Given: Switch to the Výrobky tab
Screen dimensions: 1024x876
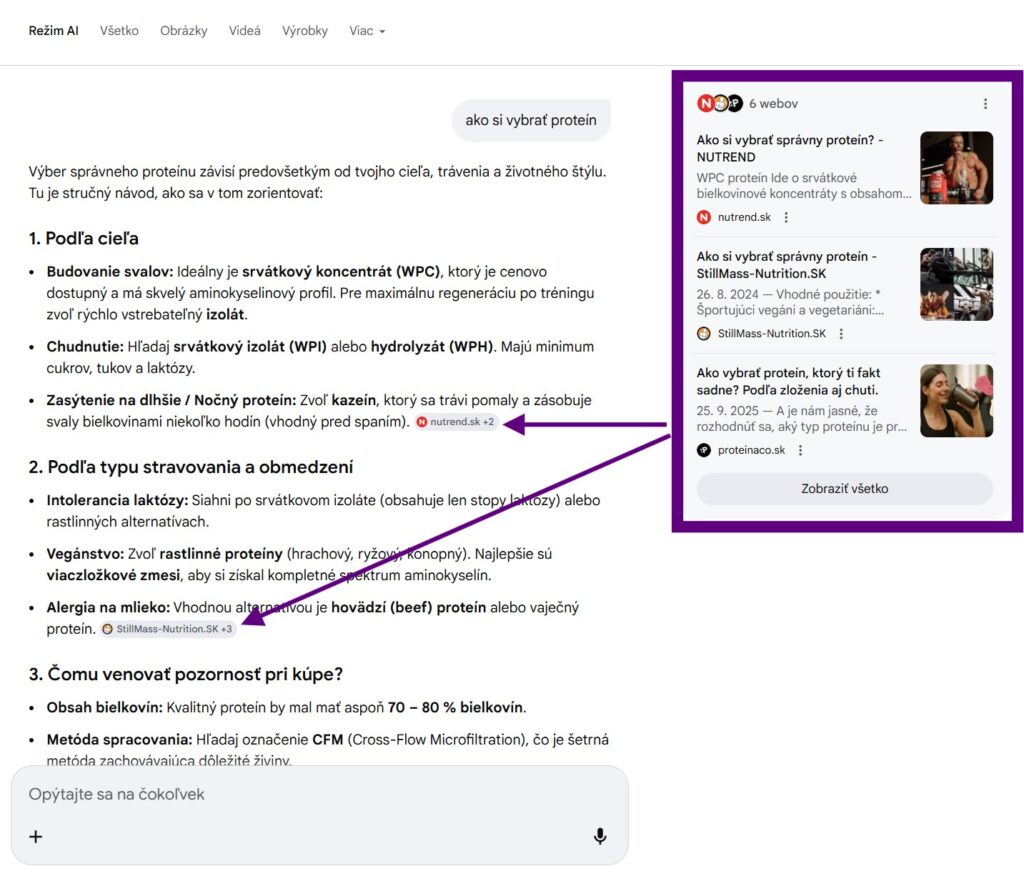Looking at the screenshot, I should click(x=305, y=31).
